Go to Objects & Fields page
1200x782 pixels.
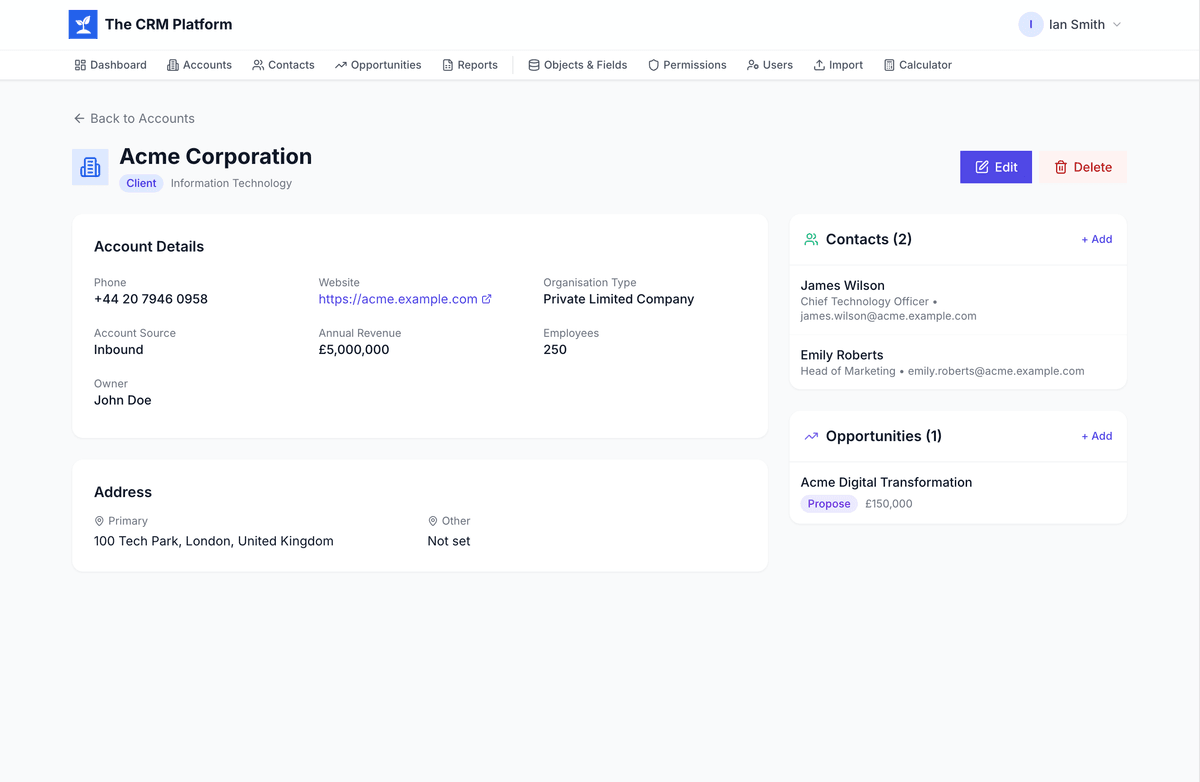[x=577, y=65]
